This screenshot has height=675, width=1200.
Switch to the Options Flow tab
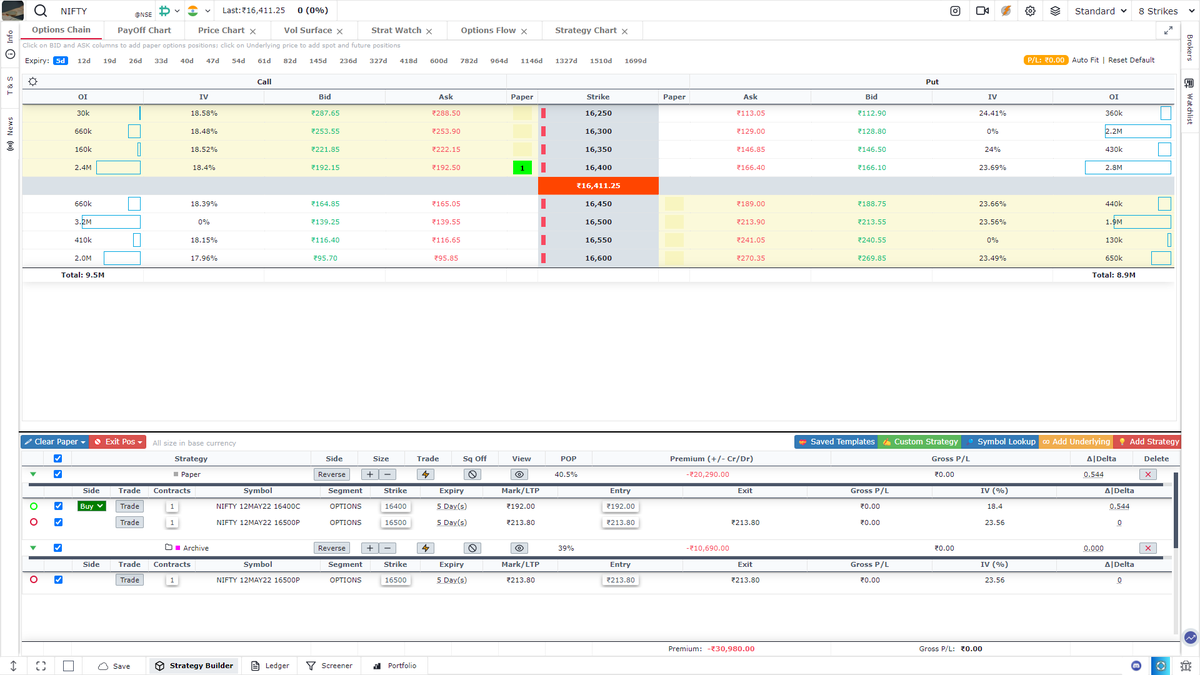(488, 30)
